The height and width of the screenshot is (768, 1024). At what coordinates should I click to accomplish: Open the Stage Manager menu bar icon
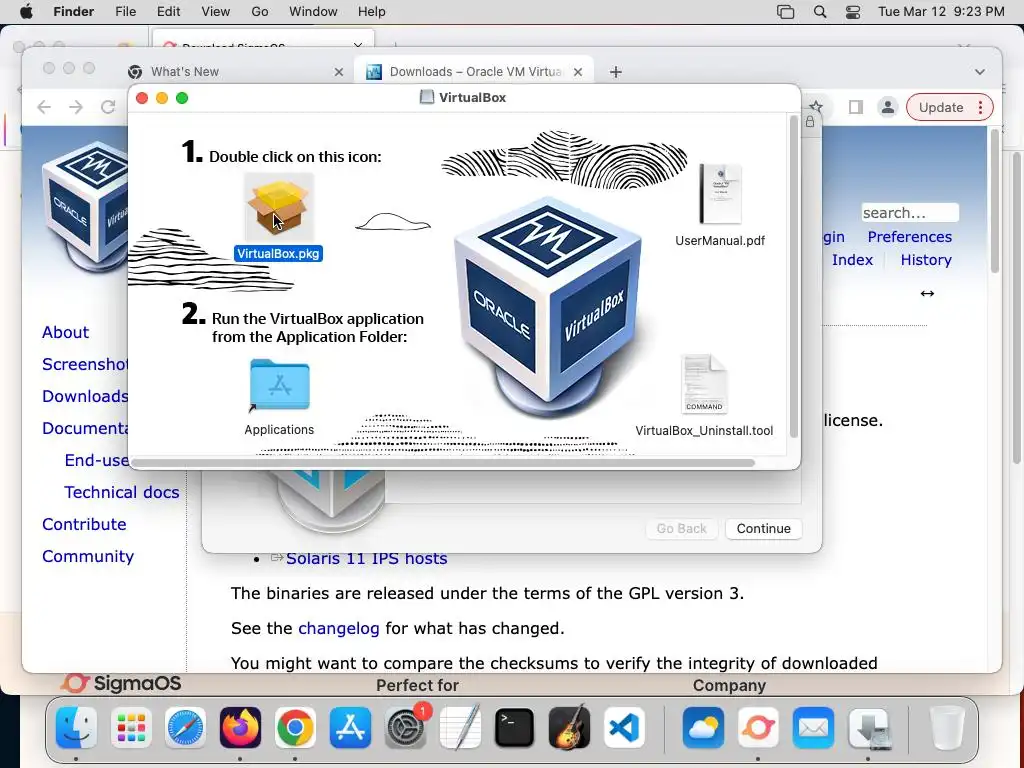(x=786, y=12)
